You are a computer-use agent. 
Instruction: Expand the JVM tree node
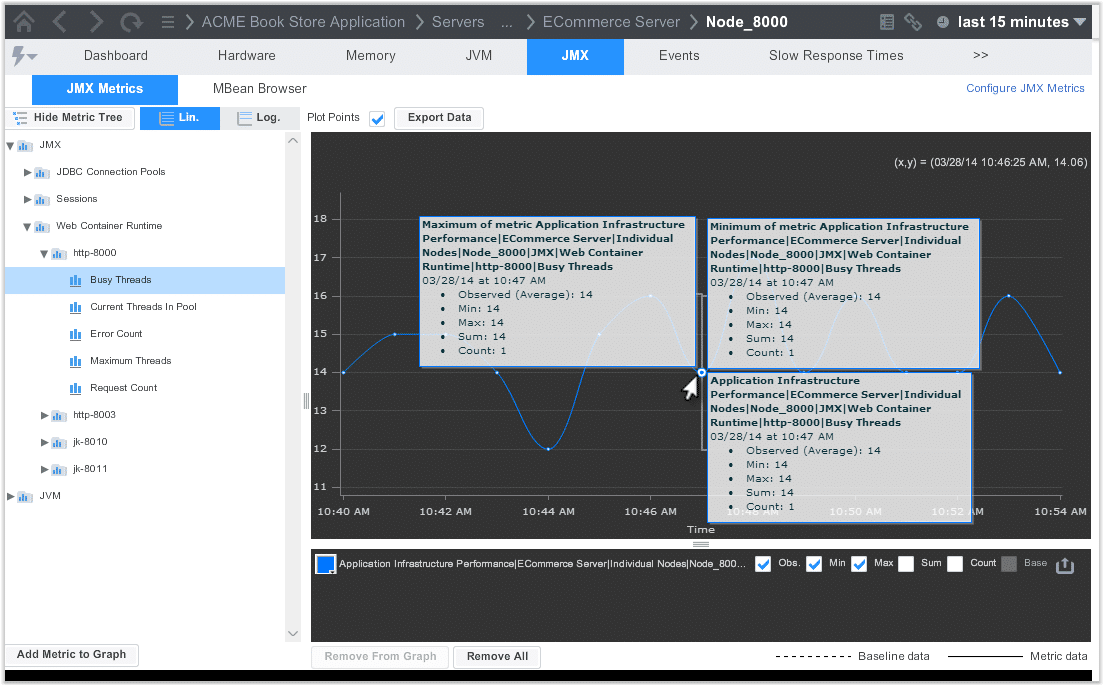pos(10,496)
